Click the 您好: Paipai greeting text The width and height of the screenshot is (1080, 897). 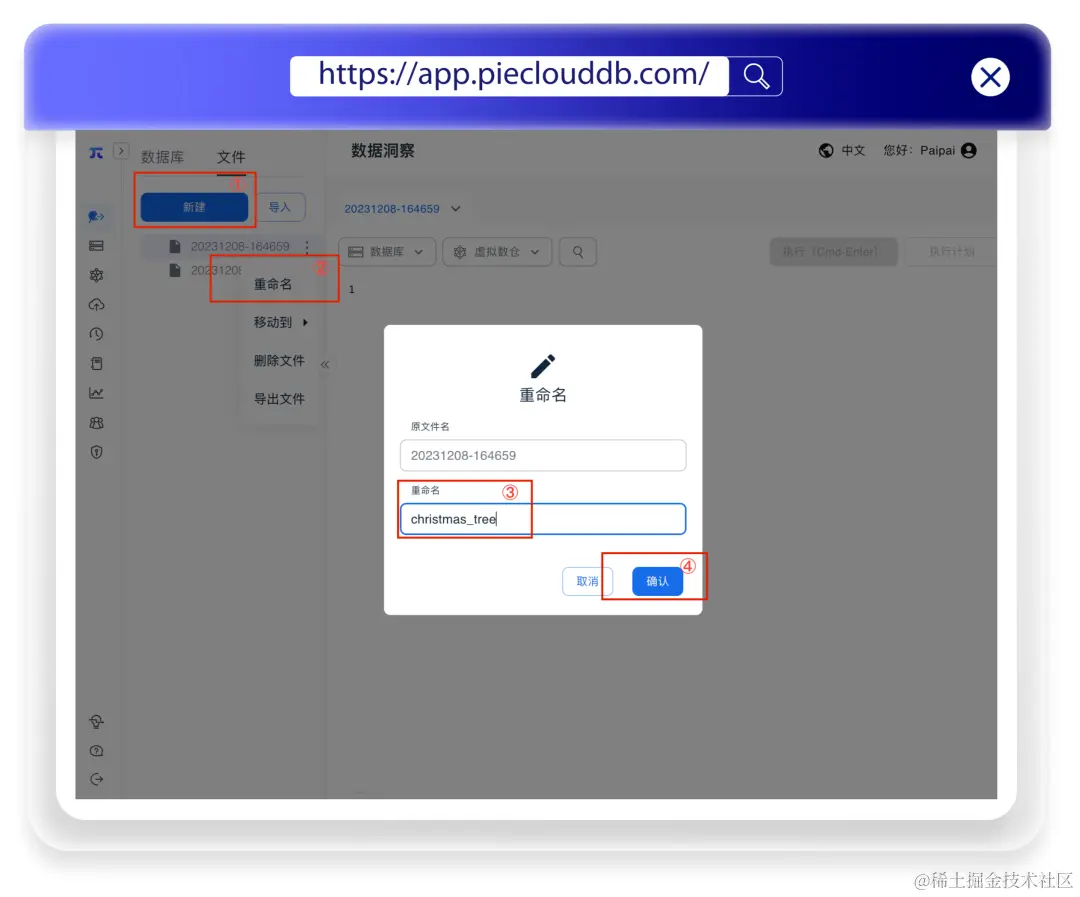(919, 151)
